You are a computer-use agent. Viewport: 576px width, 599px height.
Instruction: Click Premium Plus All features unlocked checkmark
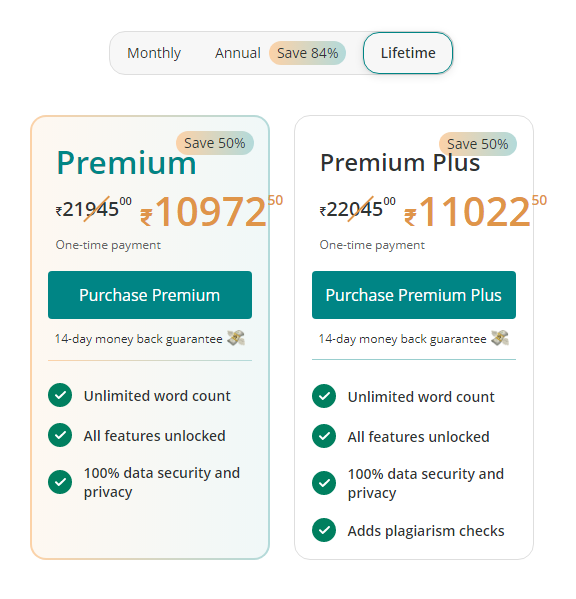(x=324, y=436)
